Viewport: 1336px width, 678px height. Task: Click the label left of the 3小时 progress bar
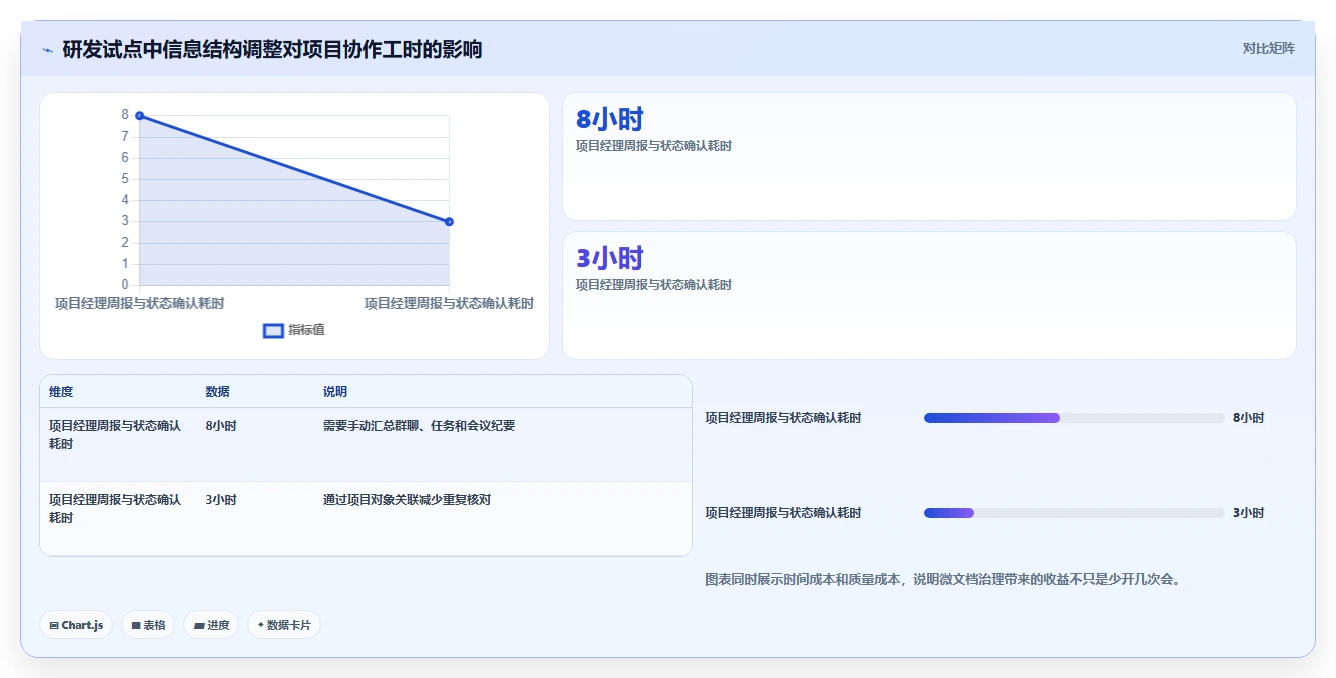(783, 513)
